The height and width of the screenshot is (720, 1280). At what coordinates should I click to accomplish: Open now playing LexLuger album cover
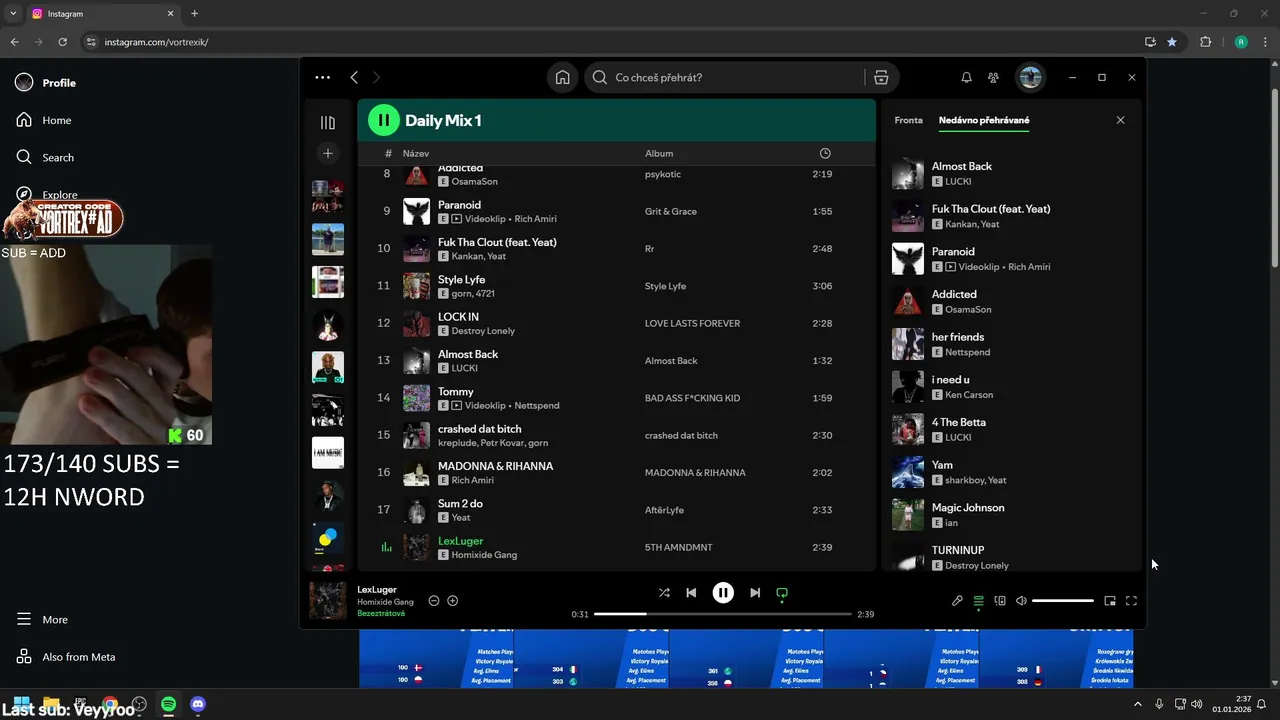click(328, 601)
